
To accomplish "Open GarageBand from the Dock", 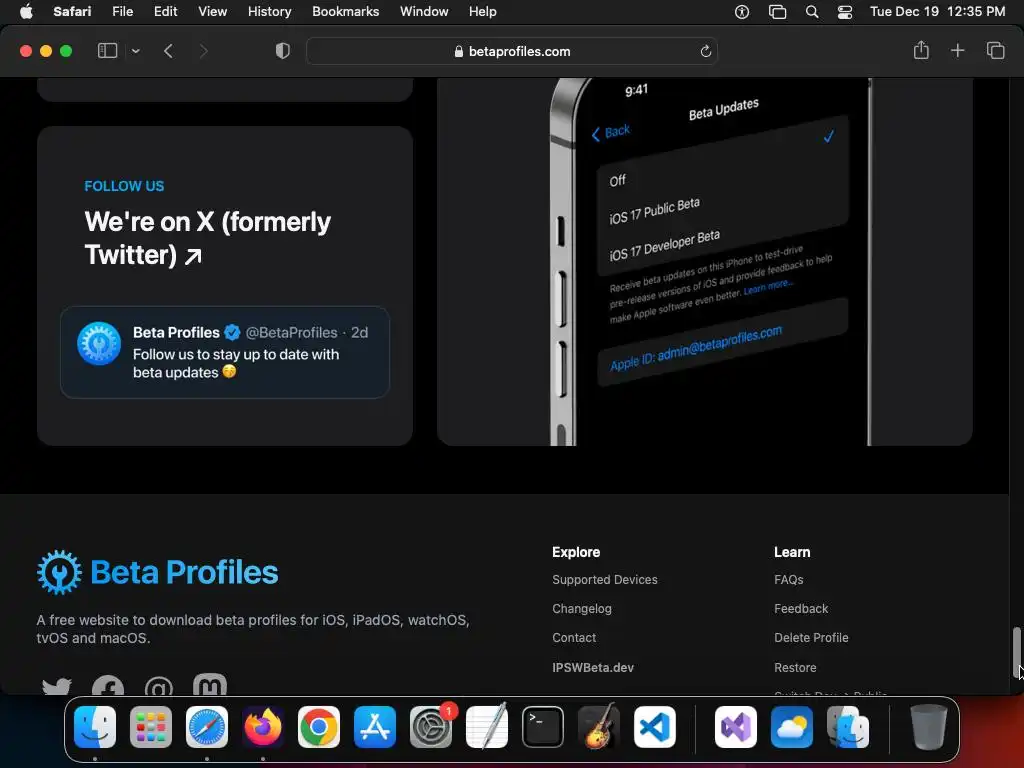I will 599,727.
